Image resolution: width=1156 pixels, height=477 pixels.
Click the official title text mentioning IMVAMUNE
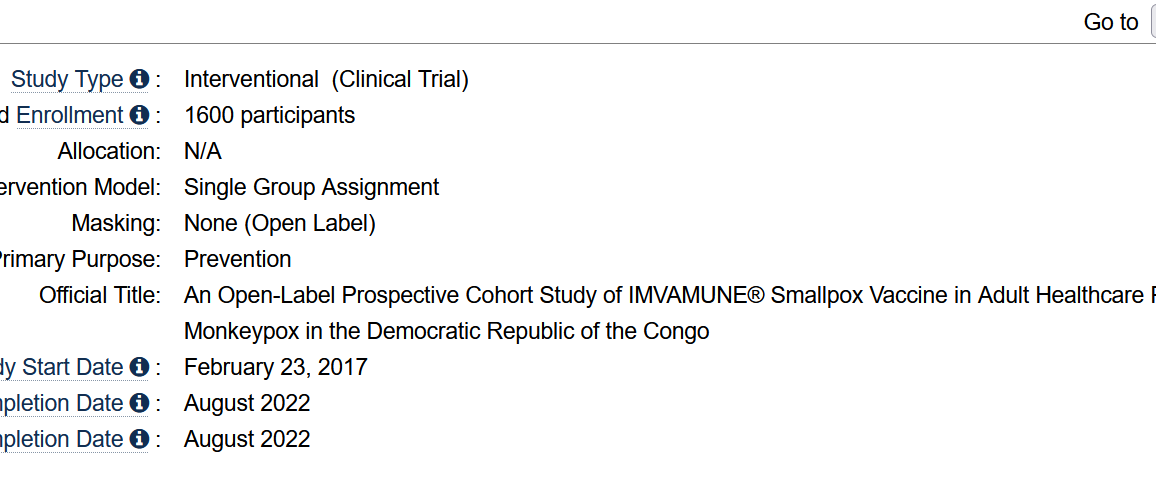point(669,313)
